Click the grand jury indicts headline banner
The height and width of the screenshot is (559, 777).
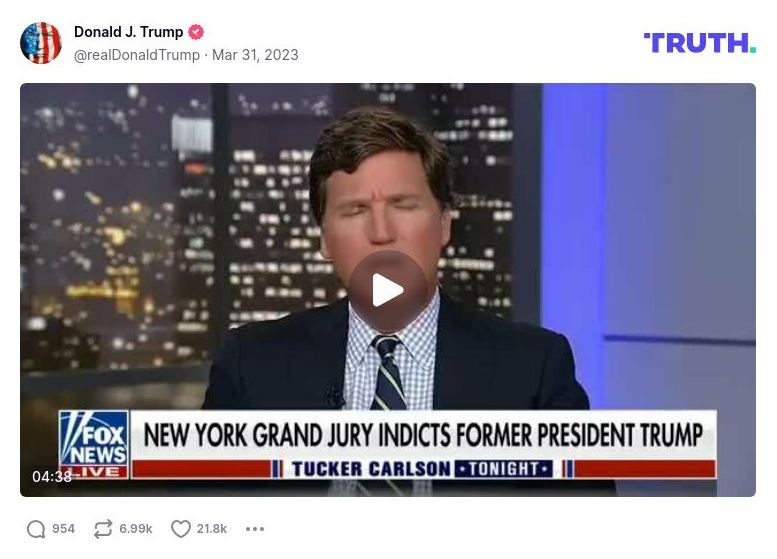[x=423, y=435]
